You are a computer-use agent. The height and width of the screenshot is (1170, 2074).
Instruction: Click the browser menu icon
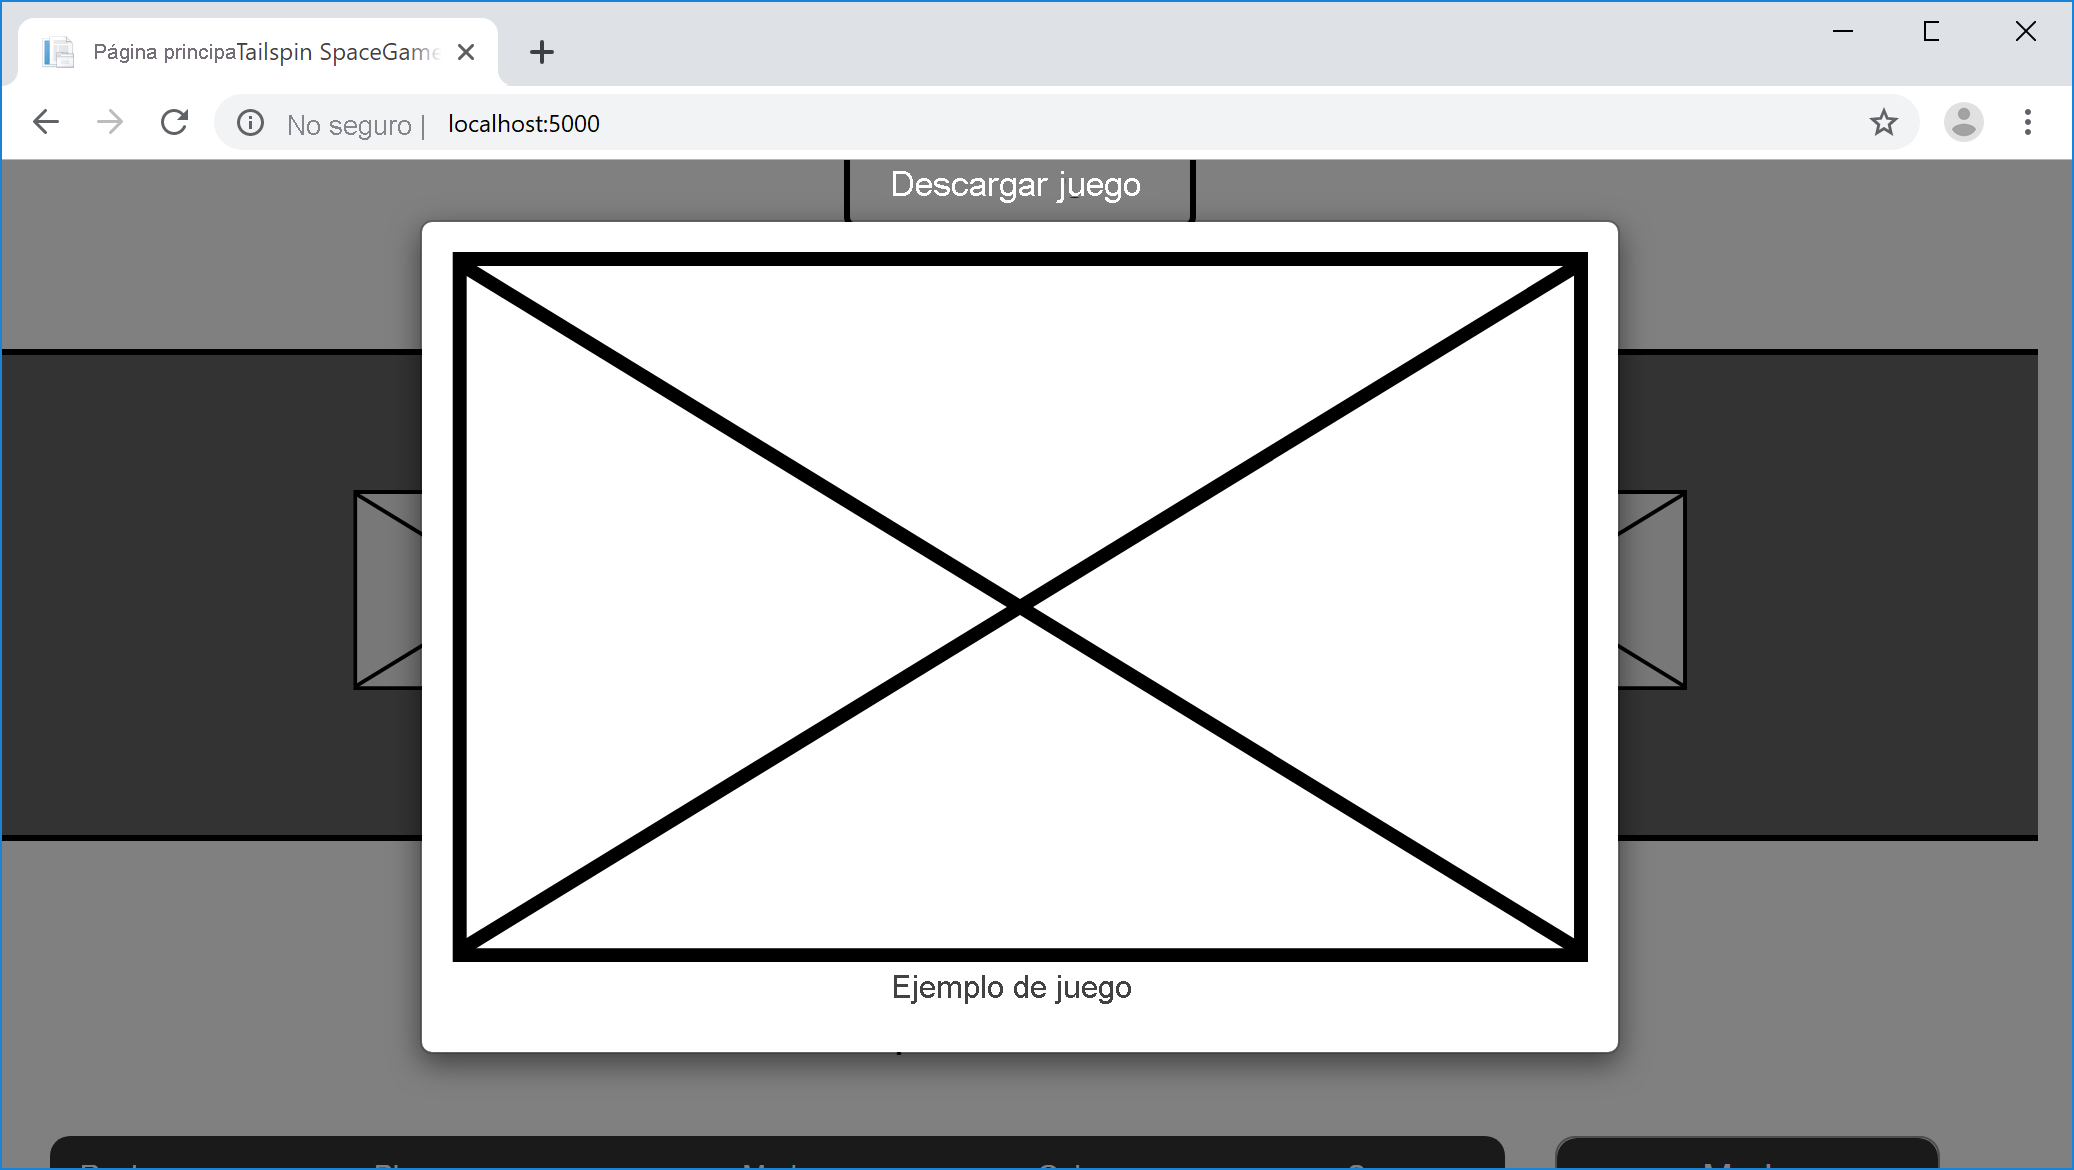[x=2028, y=123]
